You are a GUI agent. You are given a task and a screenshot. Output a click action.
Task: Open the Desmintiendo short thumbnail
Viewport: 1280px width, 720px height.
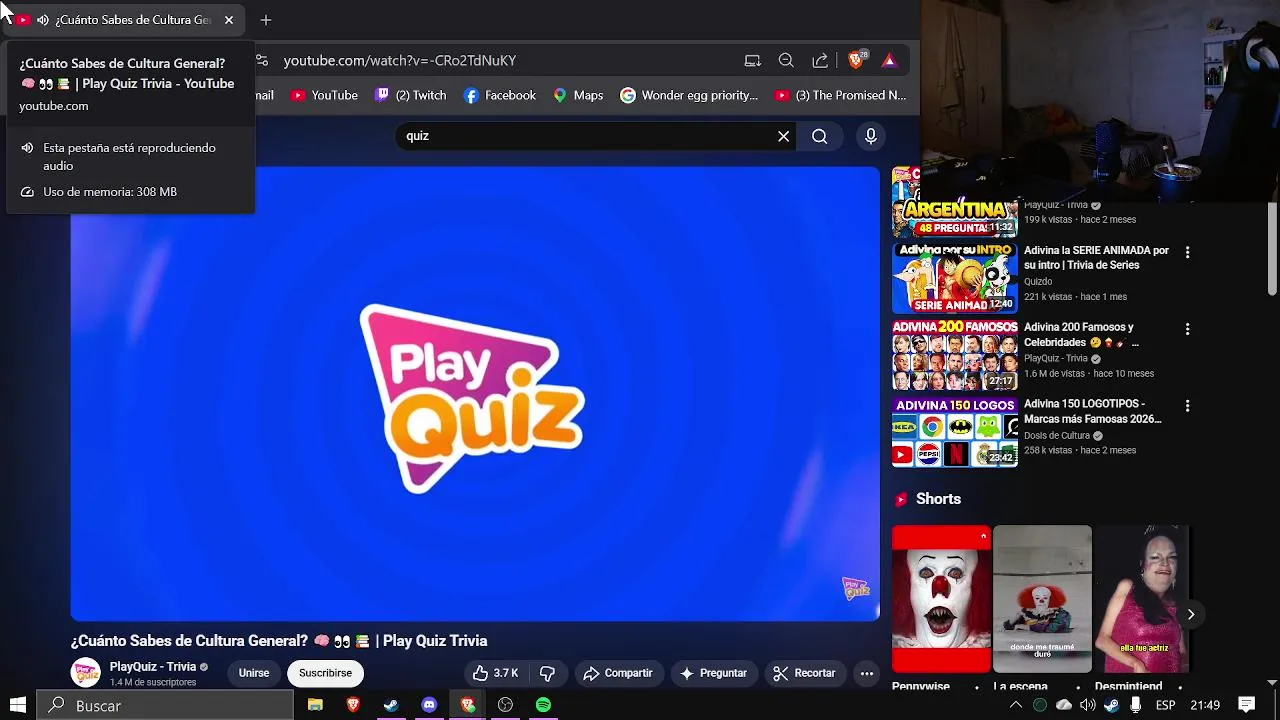coord(1140,599)
